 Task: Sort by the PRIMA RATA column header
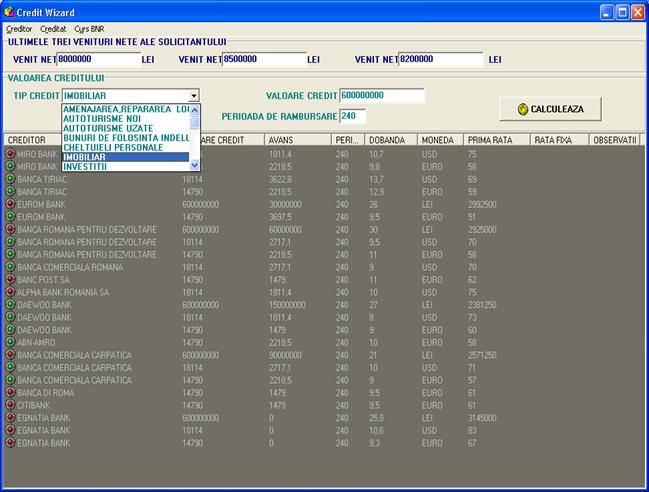[x=496, y=140]
